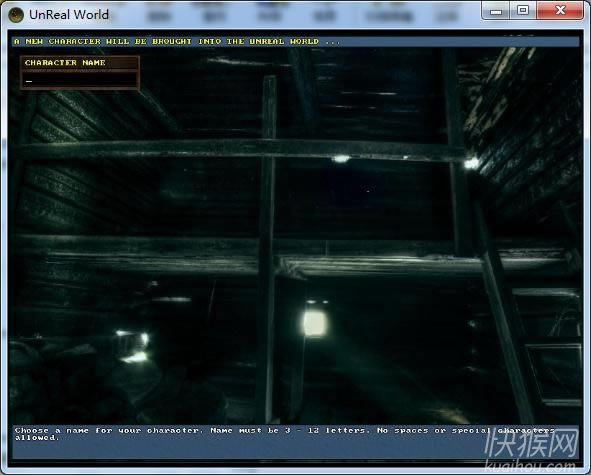The height and width of the screenshot is (475, 591).
Task: Click the blinking underscore cursor in name box
Action: point(29,81)
